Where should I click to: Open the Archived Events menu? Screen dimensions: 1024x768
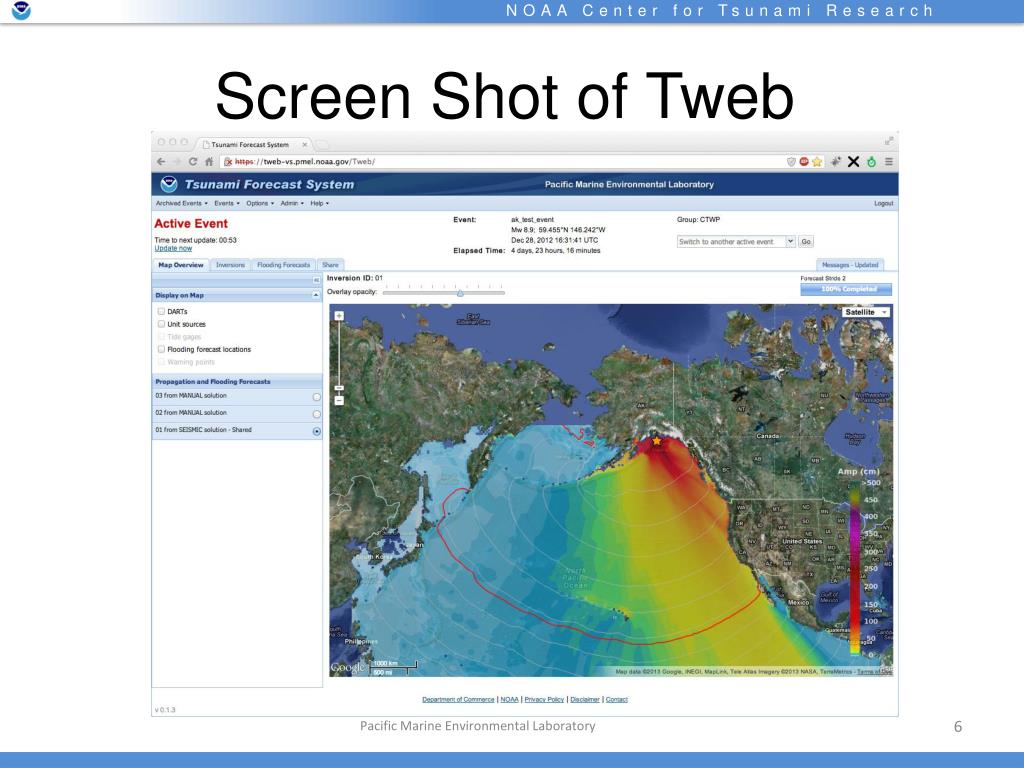coord(182,203)
